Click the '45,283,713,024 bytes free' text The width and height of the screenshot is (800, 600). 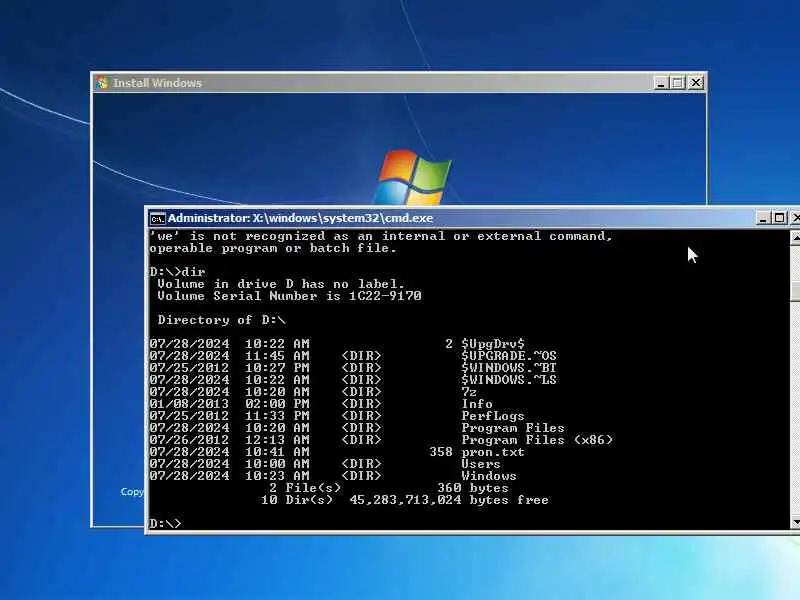tap(449, 500)
